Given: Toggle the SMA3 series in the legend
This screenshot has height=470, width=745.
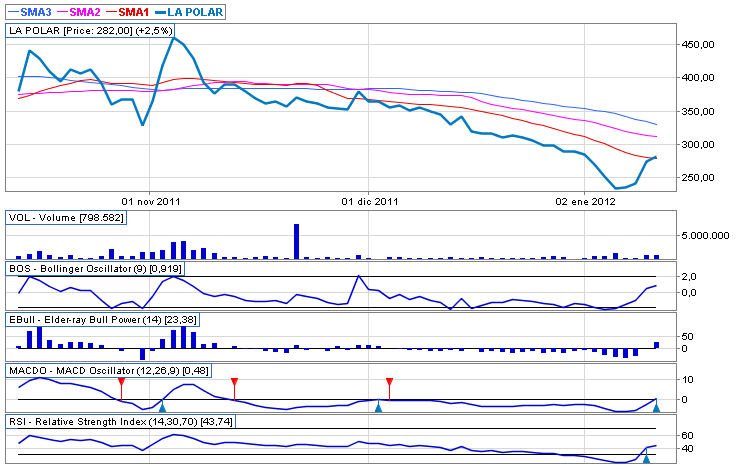Looking at the screenshot, I should [x=29, y=12].
